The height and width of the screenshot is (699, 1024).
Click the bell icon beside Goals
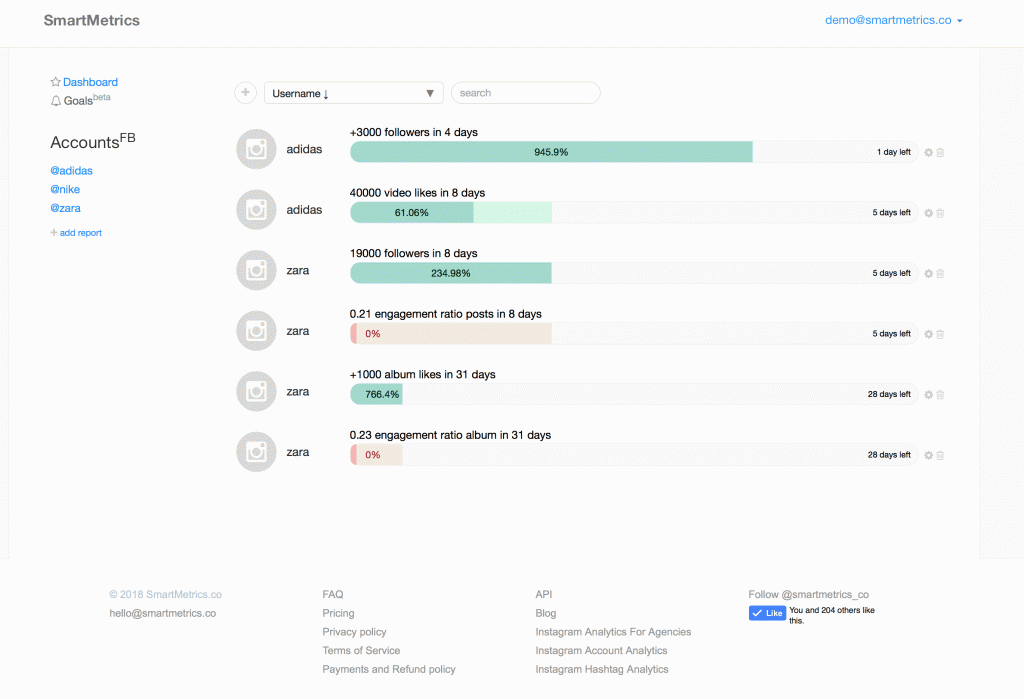click(x=56, y=101)
